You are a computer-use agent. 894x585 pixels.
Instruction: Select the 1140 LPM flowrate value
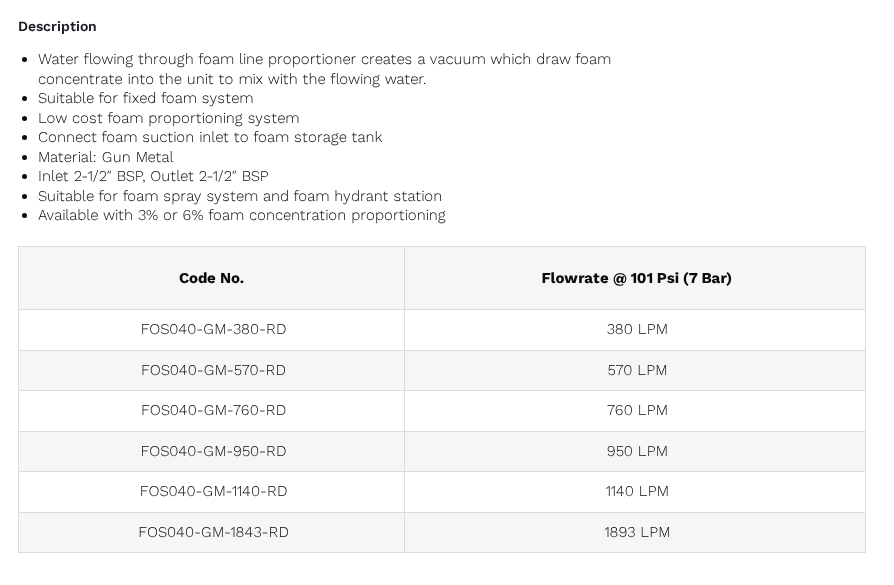coord(637,491)
